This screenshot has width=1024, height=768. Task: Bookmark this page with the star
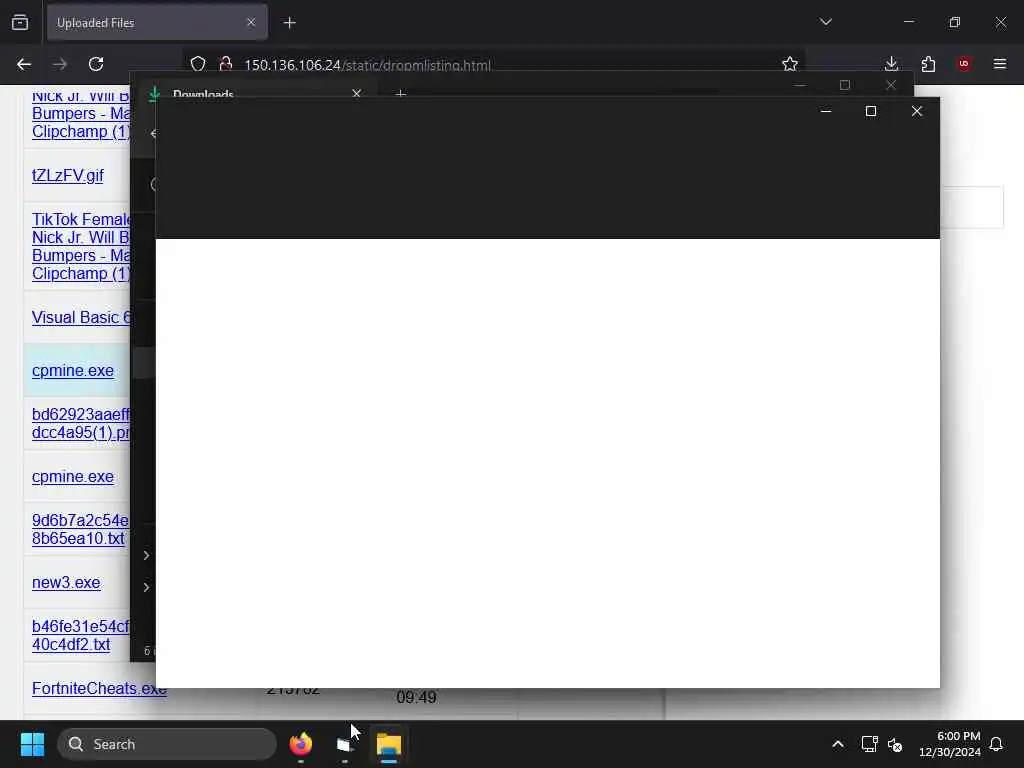coord(790,64)
